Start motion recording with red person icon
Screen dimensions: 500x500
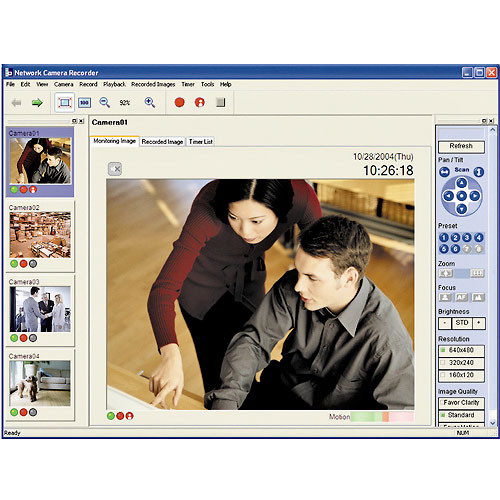(200, 102)
